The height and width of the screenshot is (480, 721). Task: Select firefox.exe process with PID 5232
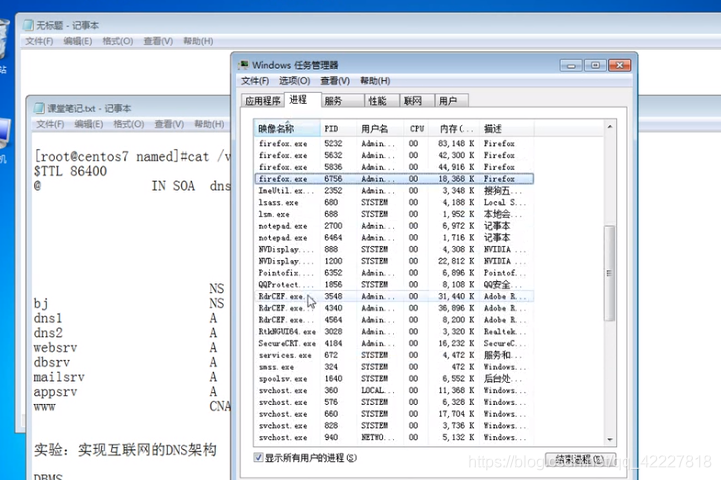point(394,143)
